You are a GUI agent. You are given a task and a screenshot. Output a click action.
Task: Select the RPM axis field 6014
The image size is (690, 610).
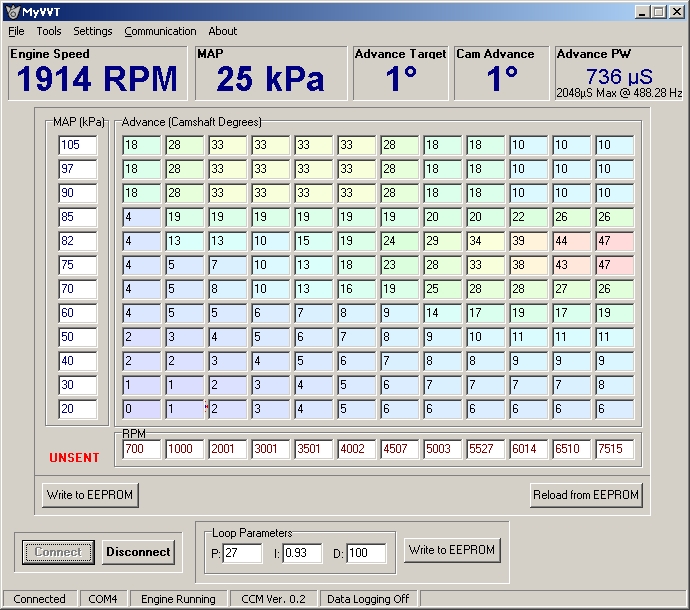[529, 449]
